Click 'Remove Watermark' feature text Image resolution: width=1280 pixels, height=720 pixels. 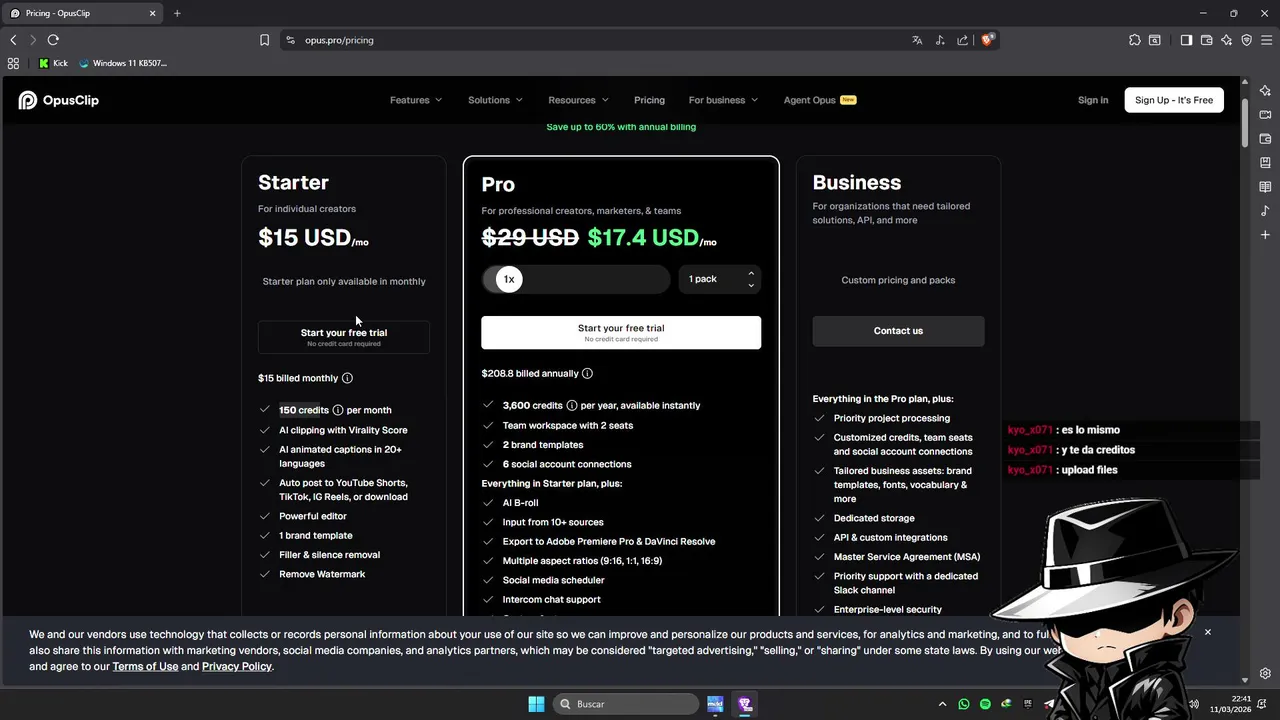(322, 574)
